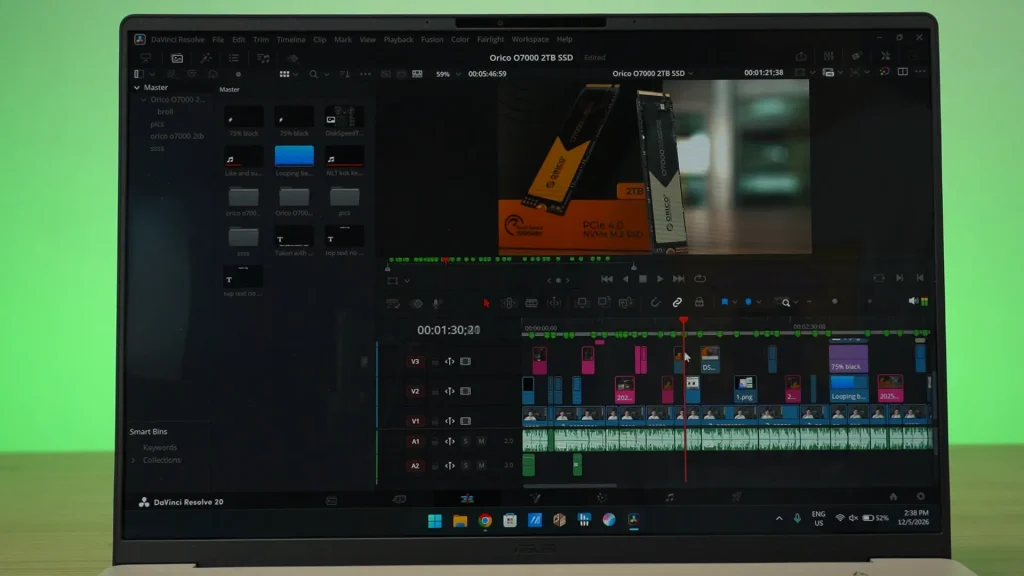Select the purple "75% black" timeline clip
The height and width of the screenshot is (576, 1024).
click(848, 358)
